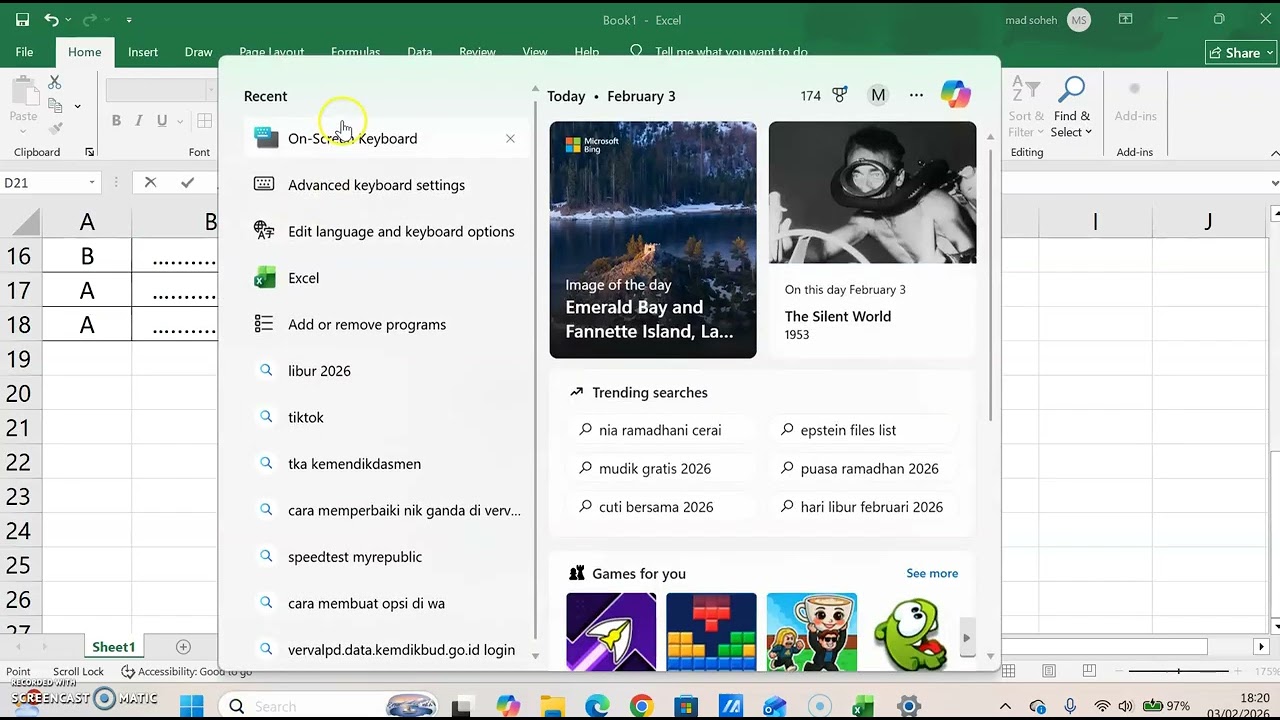Screen dimensions: 1280x720
Task: Open Microsoft Rewards points 174 badge
Action: click(824, 95)
